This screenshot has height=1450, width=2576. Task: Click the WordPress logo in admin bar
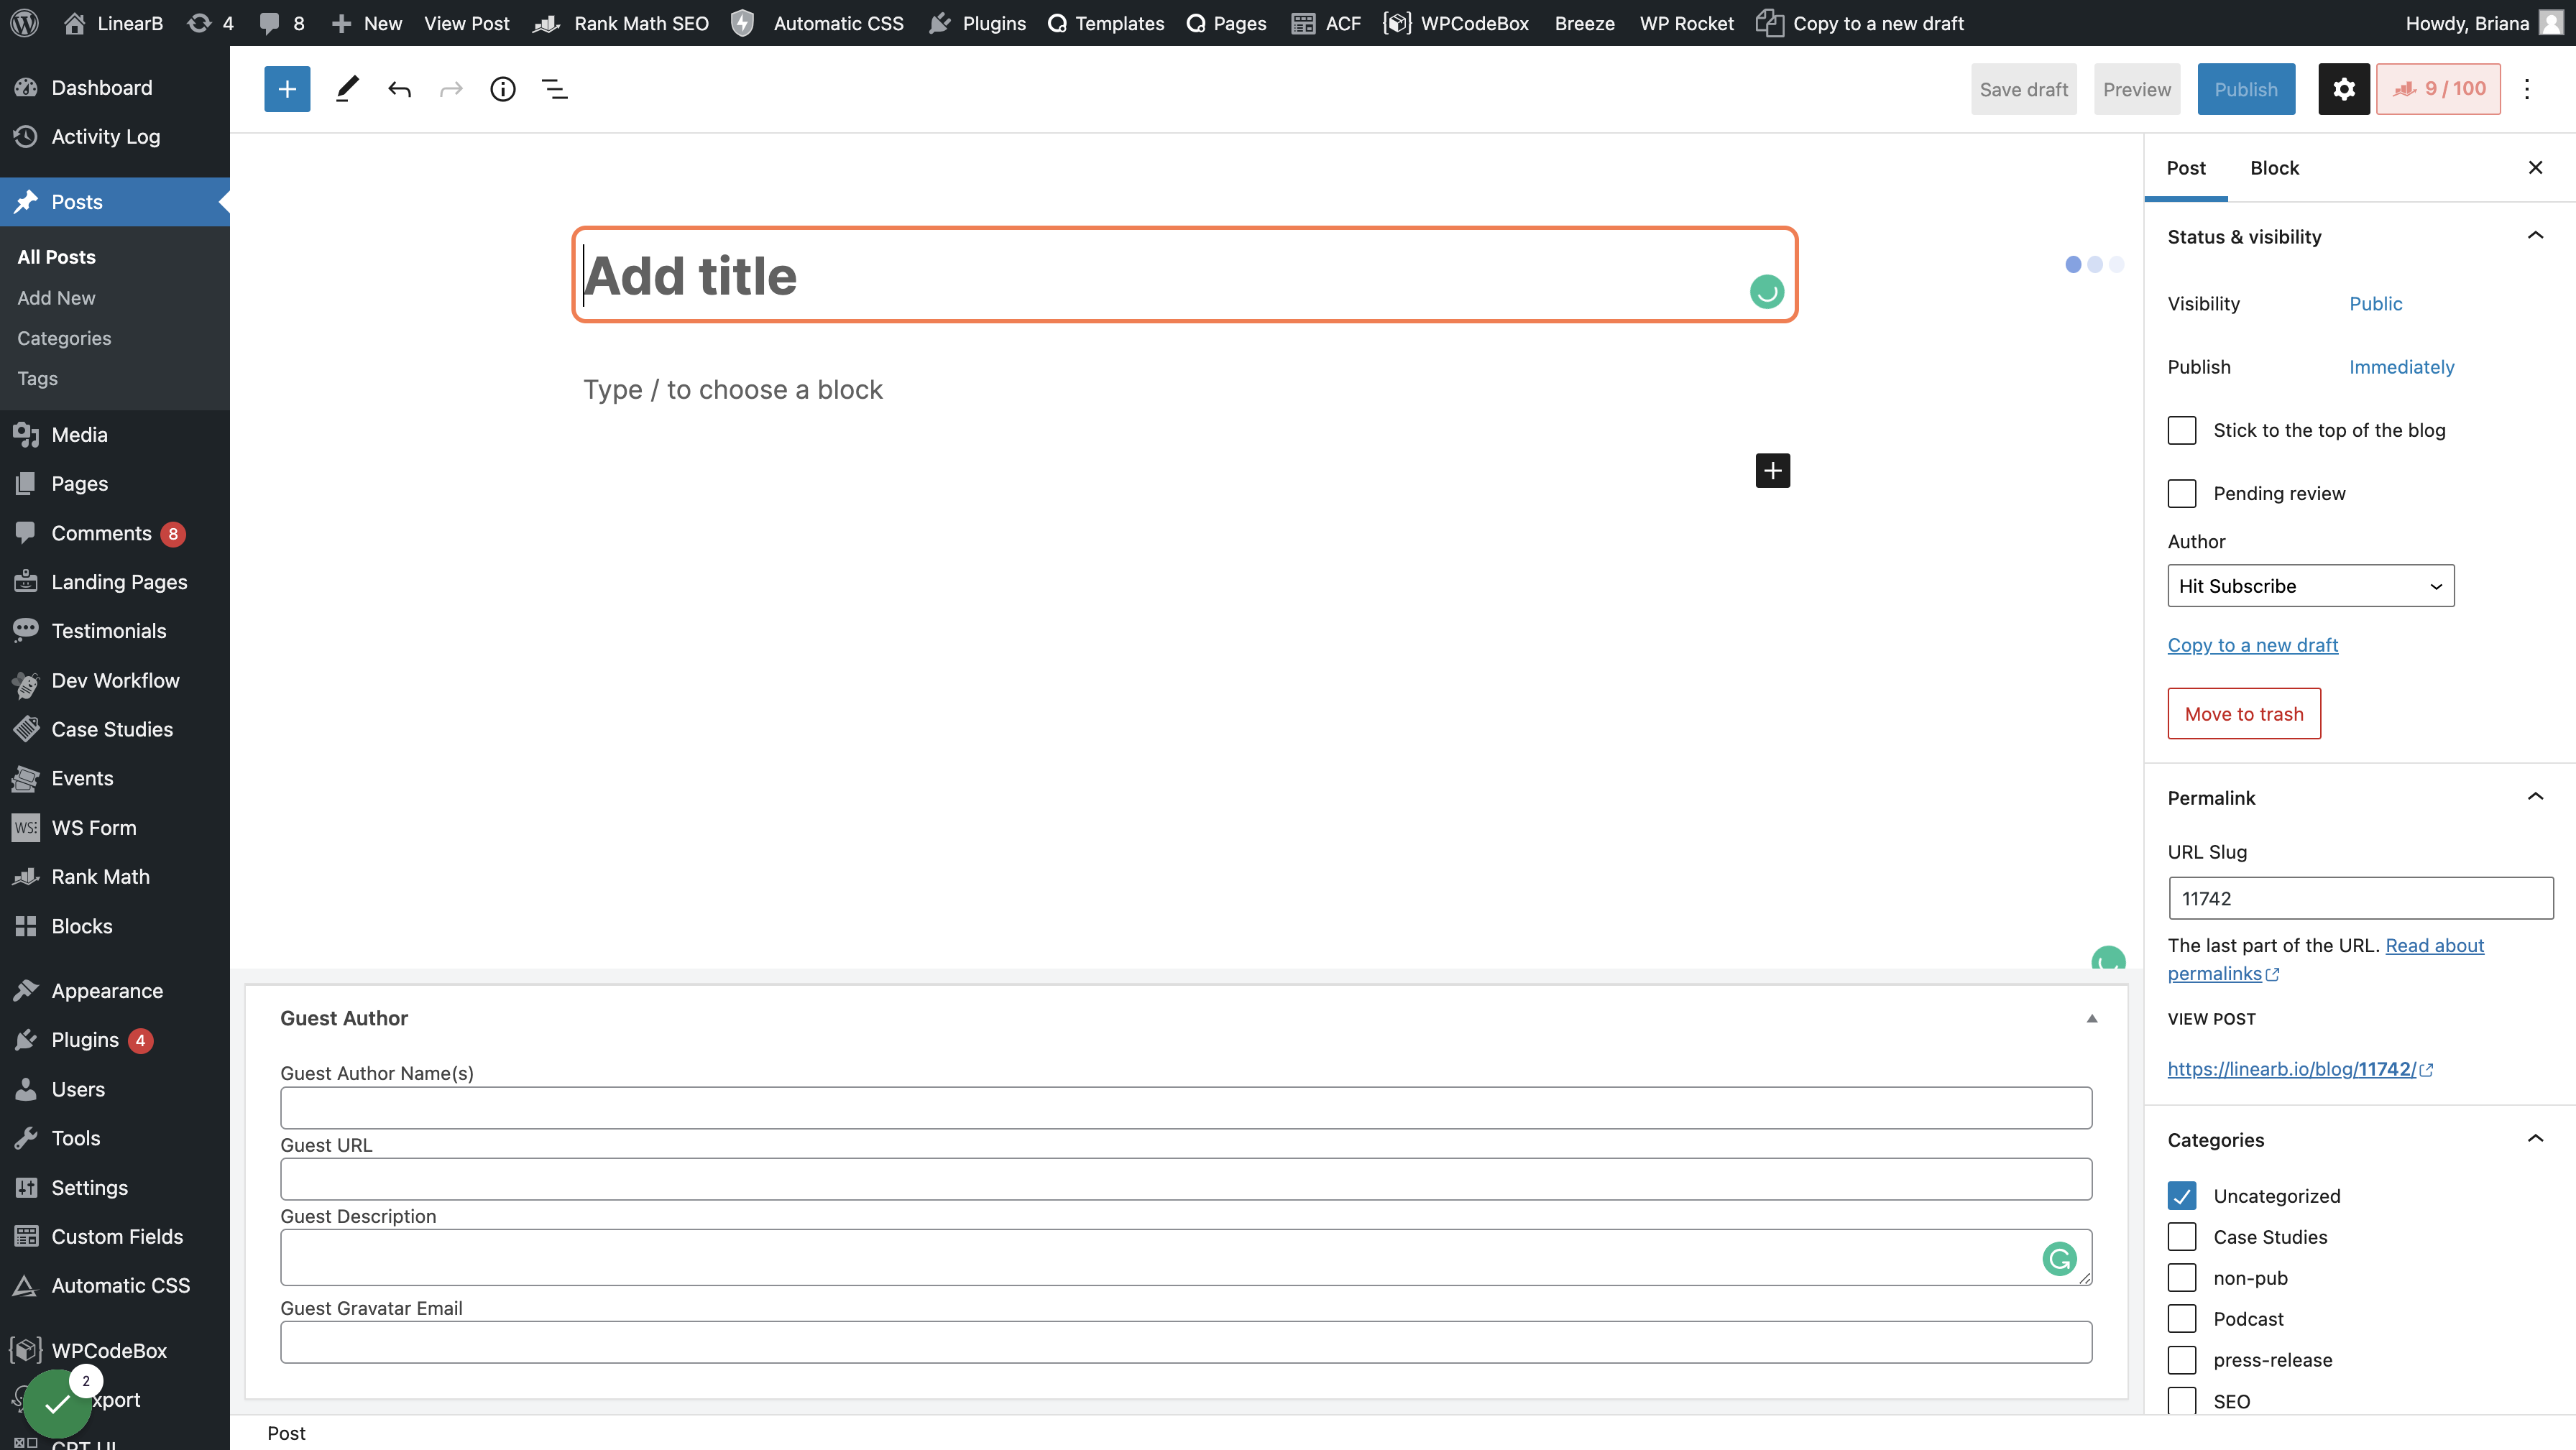pos(24,23)
